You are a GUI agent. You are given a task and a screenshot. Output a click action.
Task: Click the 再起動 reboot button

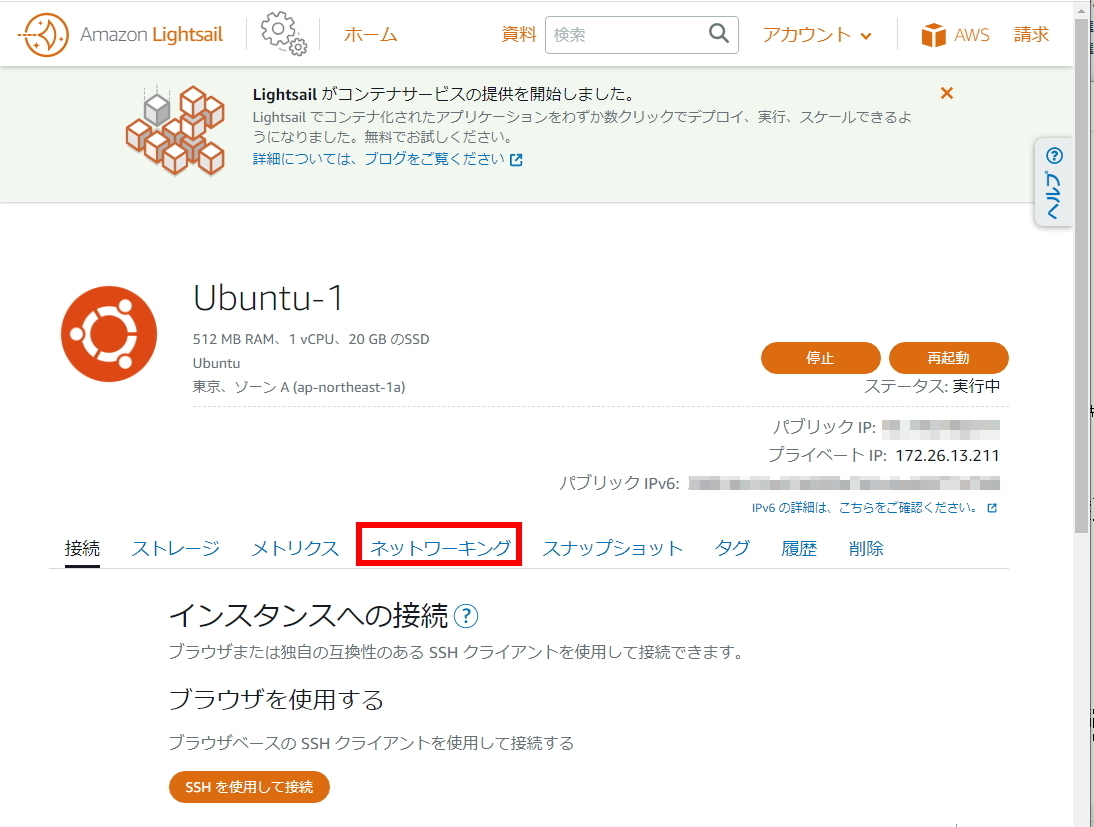point(948,358)
